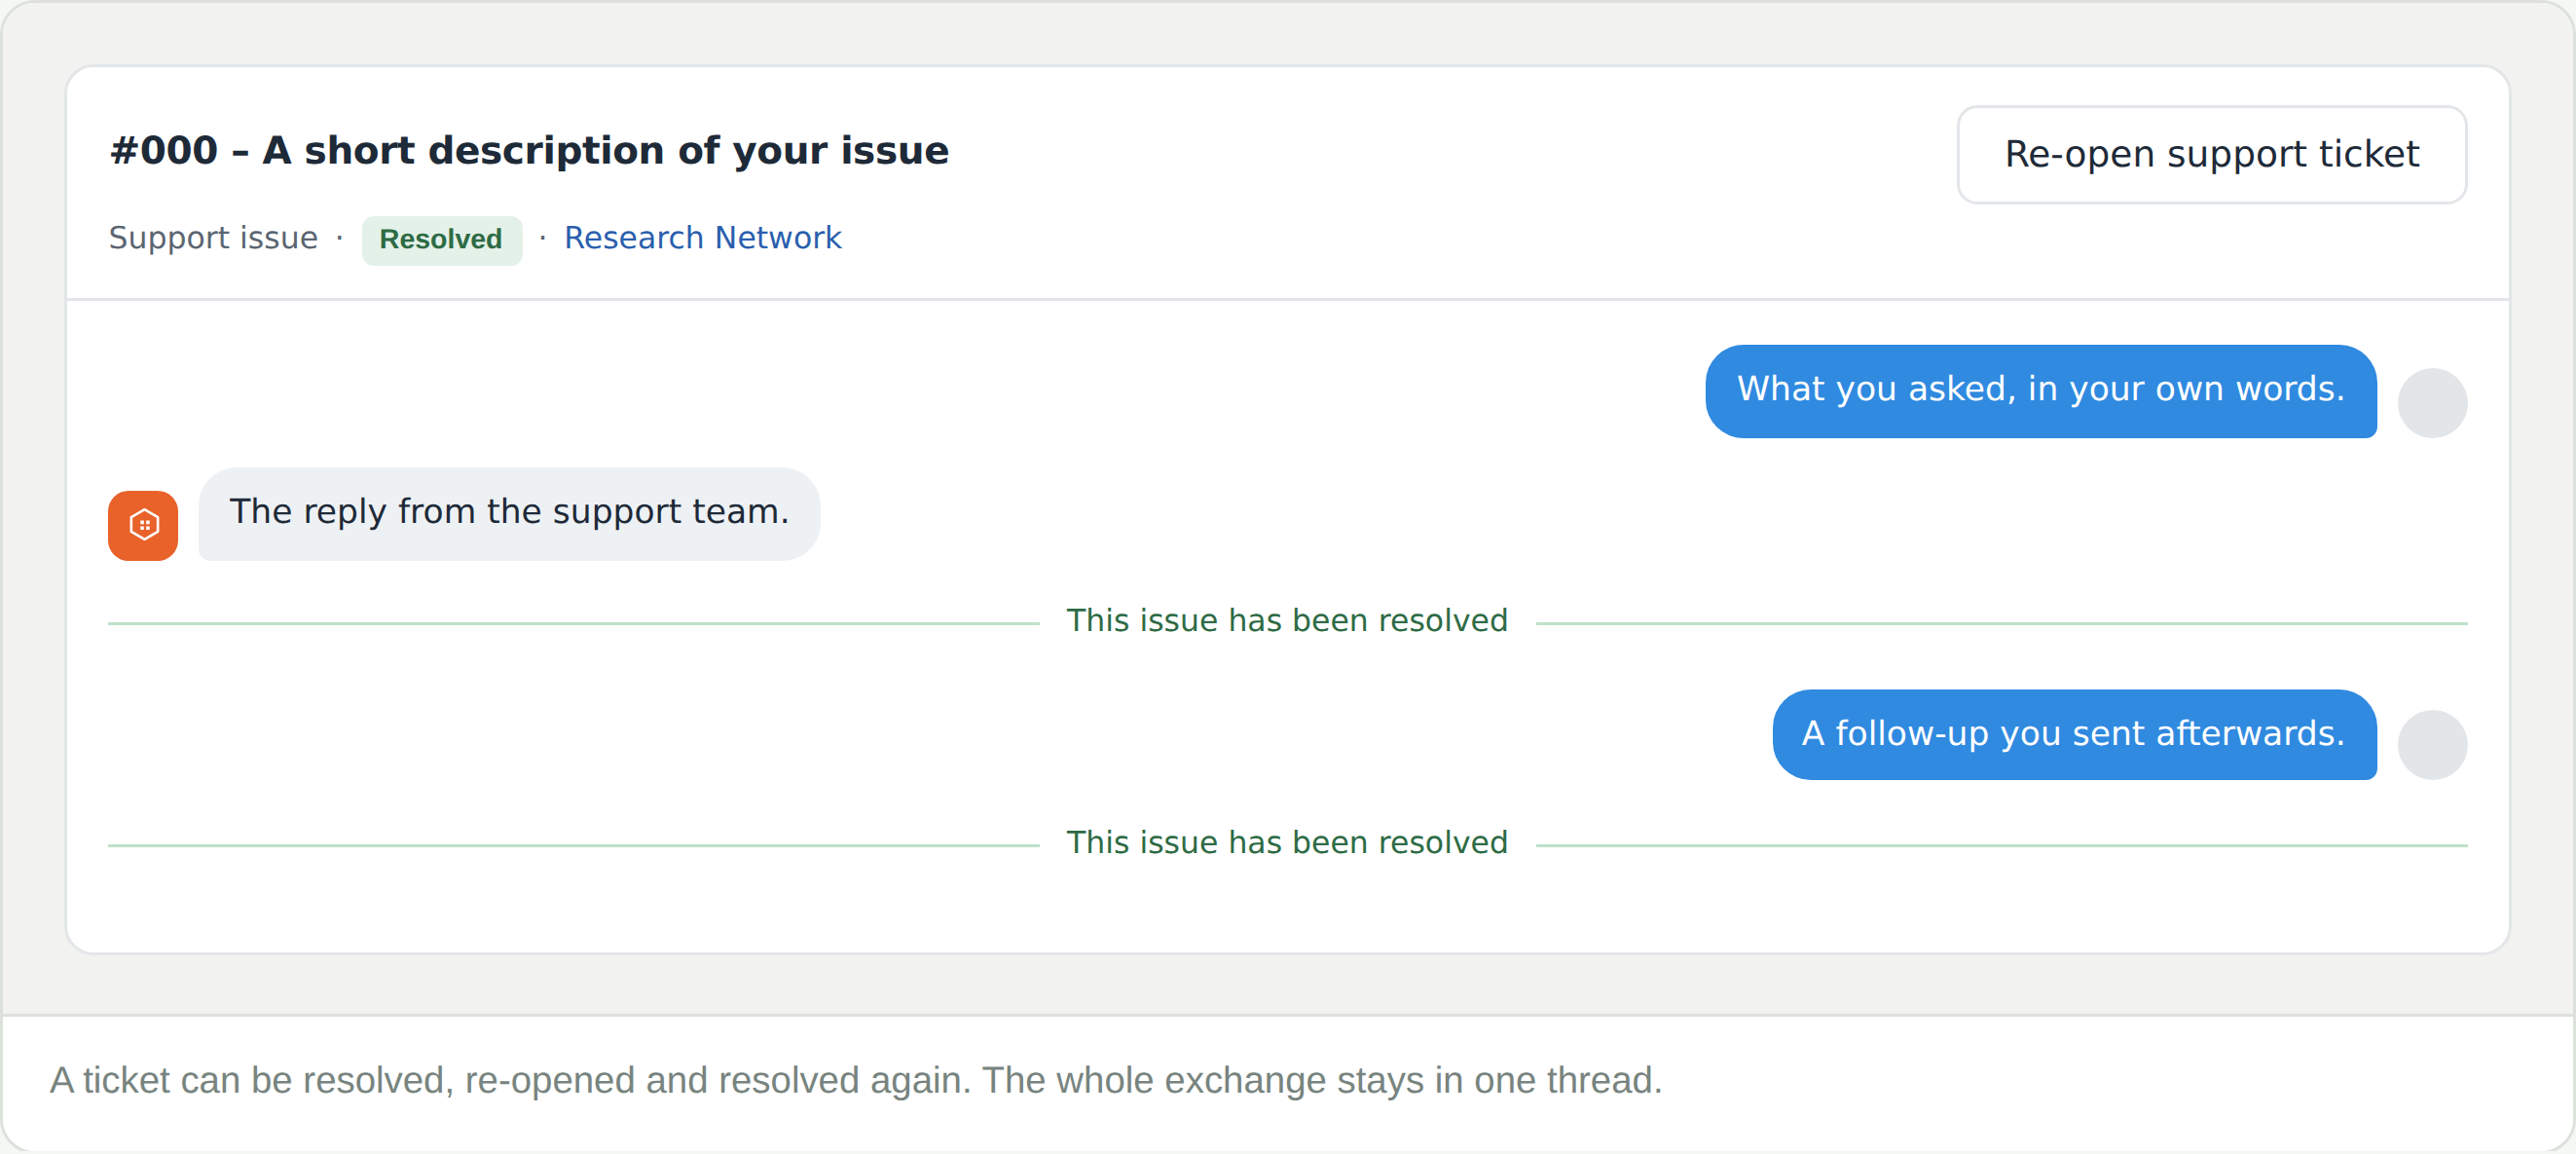
Task: Click the '#000' ticket number
Action: pyautogui.click(x=163, y=151)
